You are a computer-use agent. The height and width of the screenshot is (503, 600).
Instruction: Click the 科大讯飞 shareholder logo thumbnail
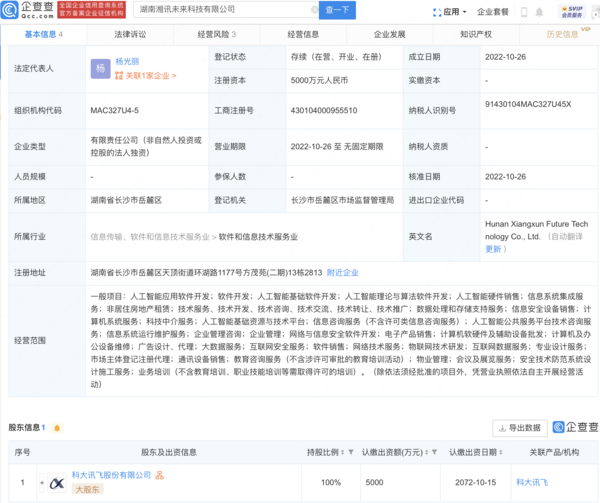click(x=57, y=483)
